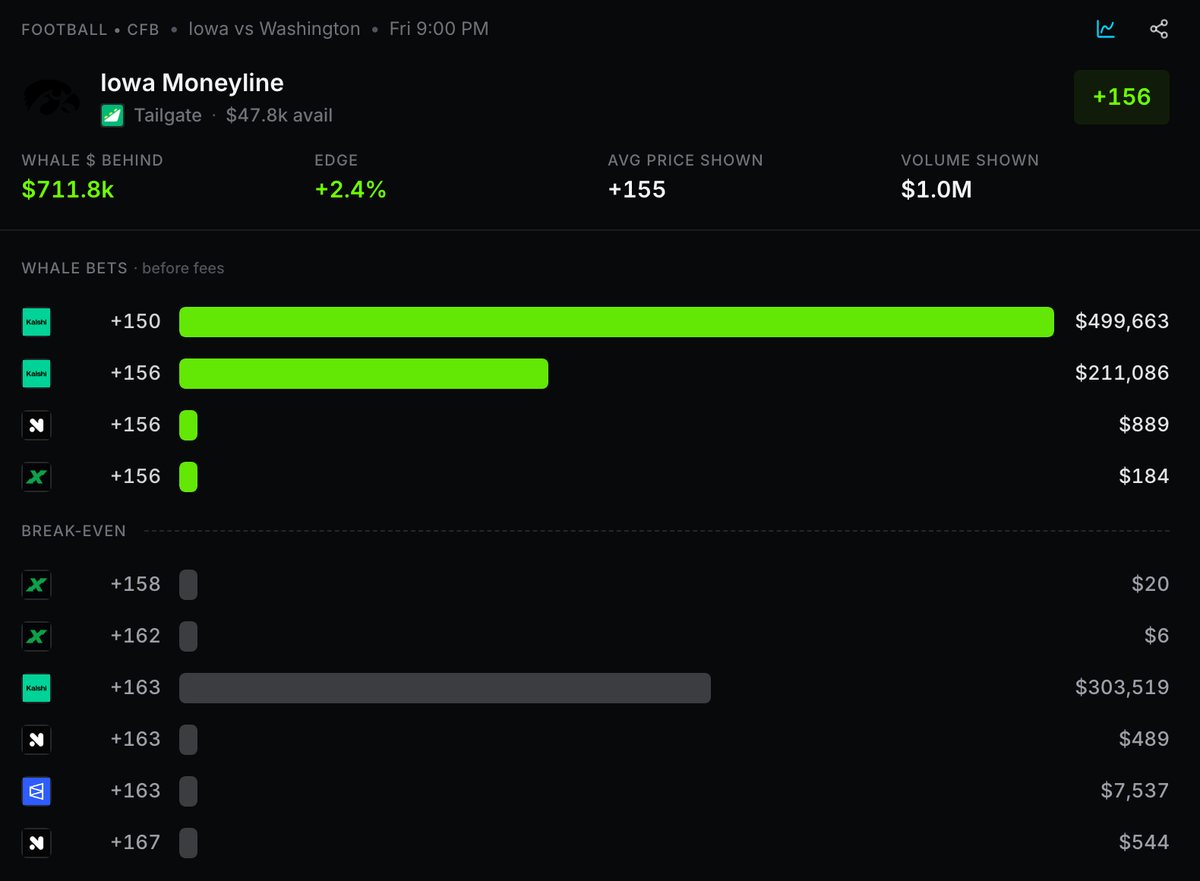
Task: Click the share icon
Action: pyautogui.click(x=1159, y=29)
